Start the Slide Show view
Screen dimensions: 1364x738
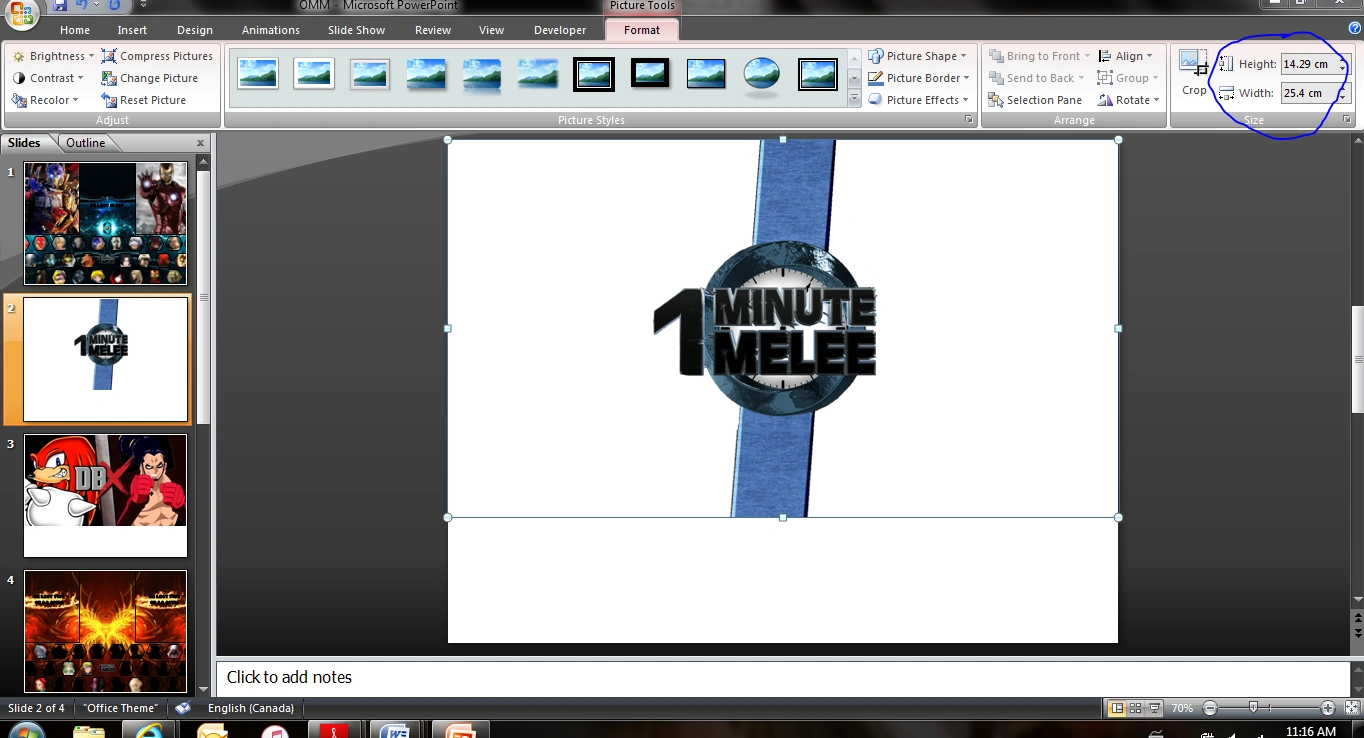point(1155,708)
